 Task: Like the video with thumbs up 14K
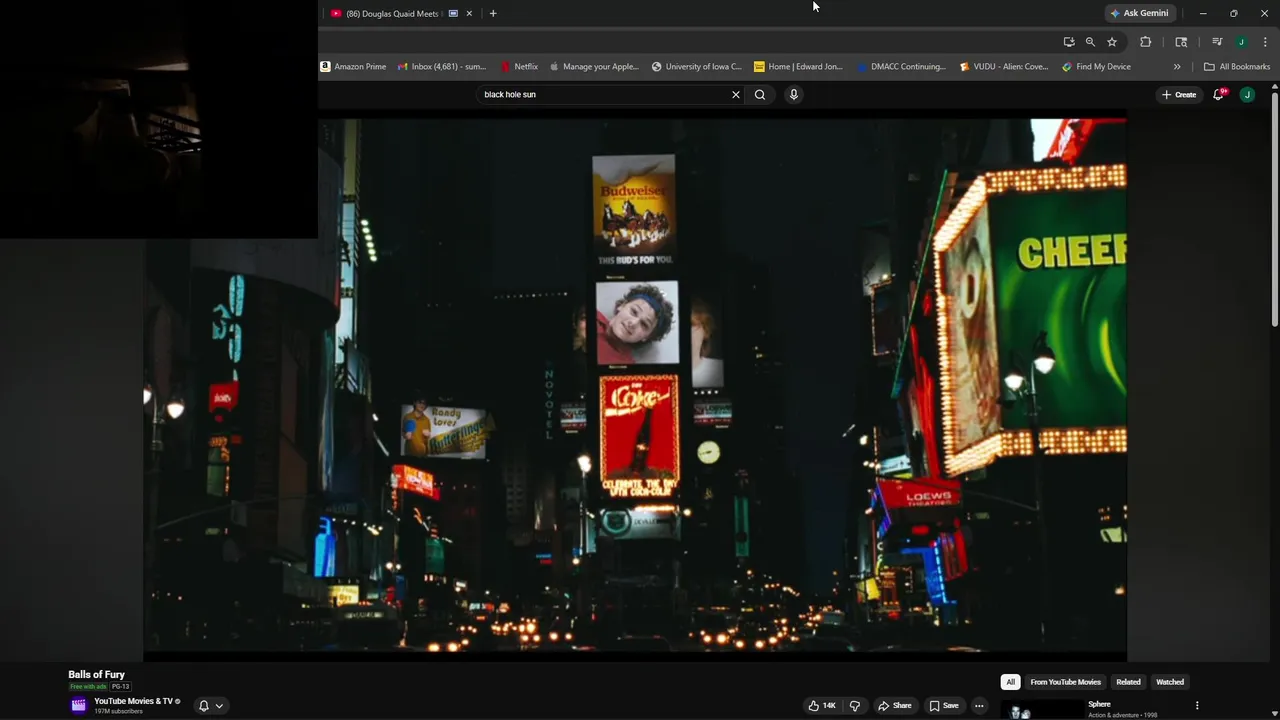822,706
